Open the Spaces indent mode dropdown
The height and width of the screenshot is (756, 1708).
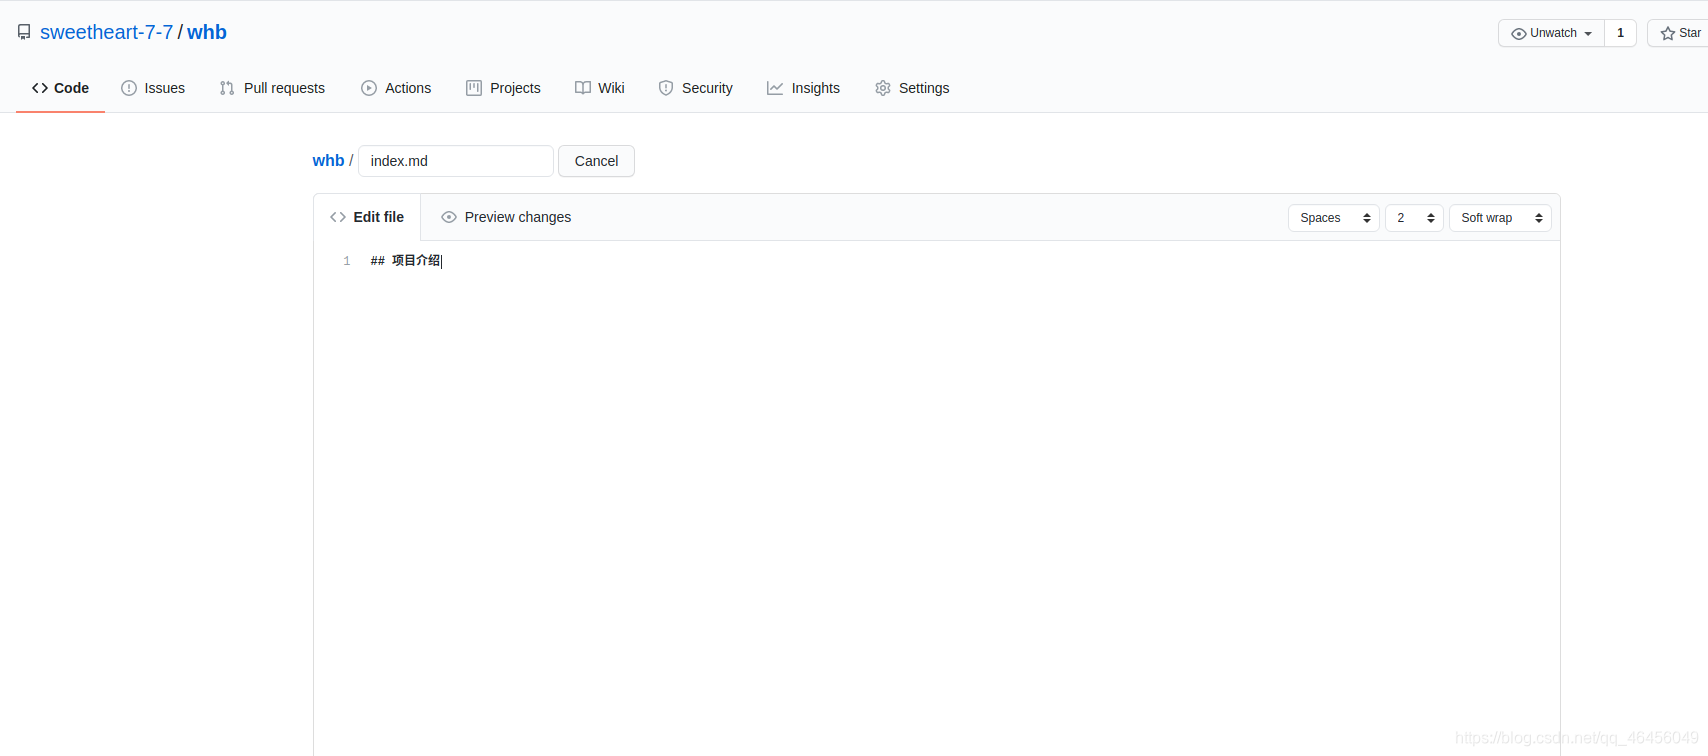coord(1334,218)
